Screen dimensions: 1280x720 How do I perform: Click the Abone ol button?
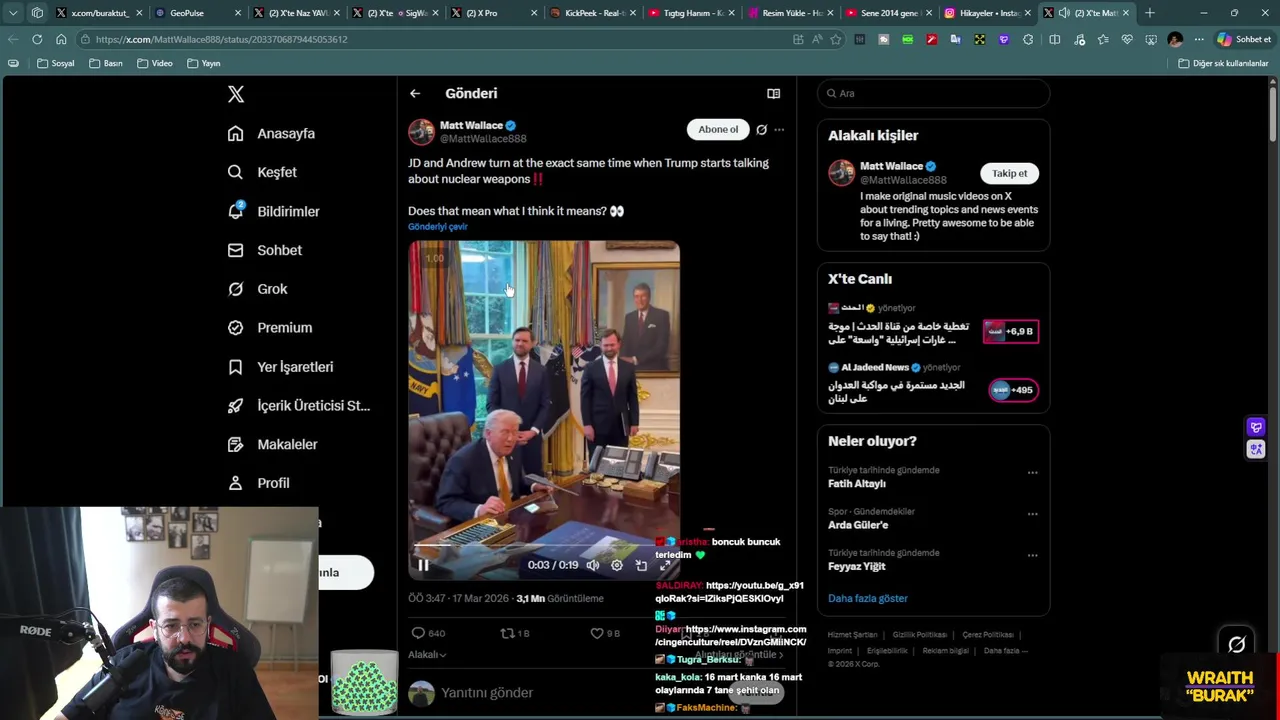point(718,129)
